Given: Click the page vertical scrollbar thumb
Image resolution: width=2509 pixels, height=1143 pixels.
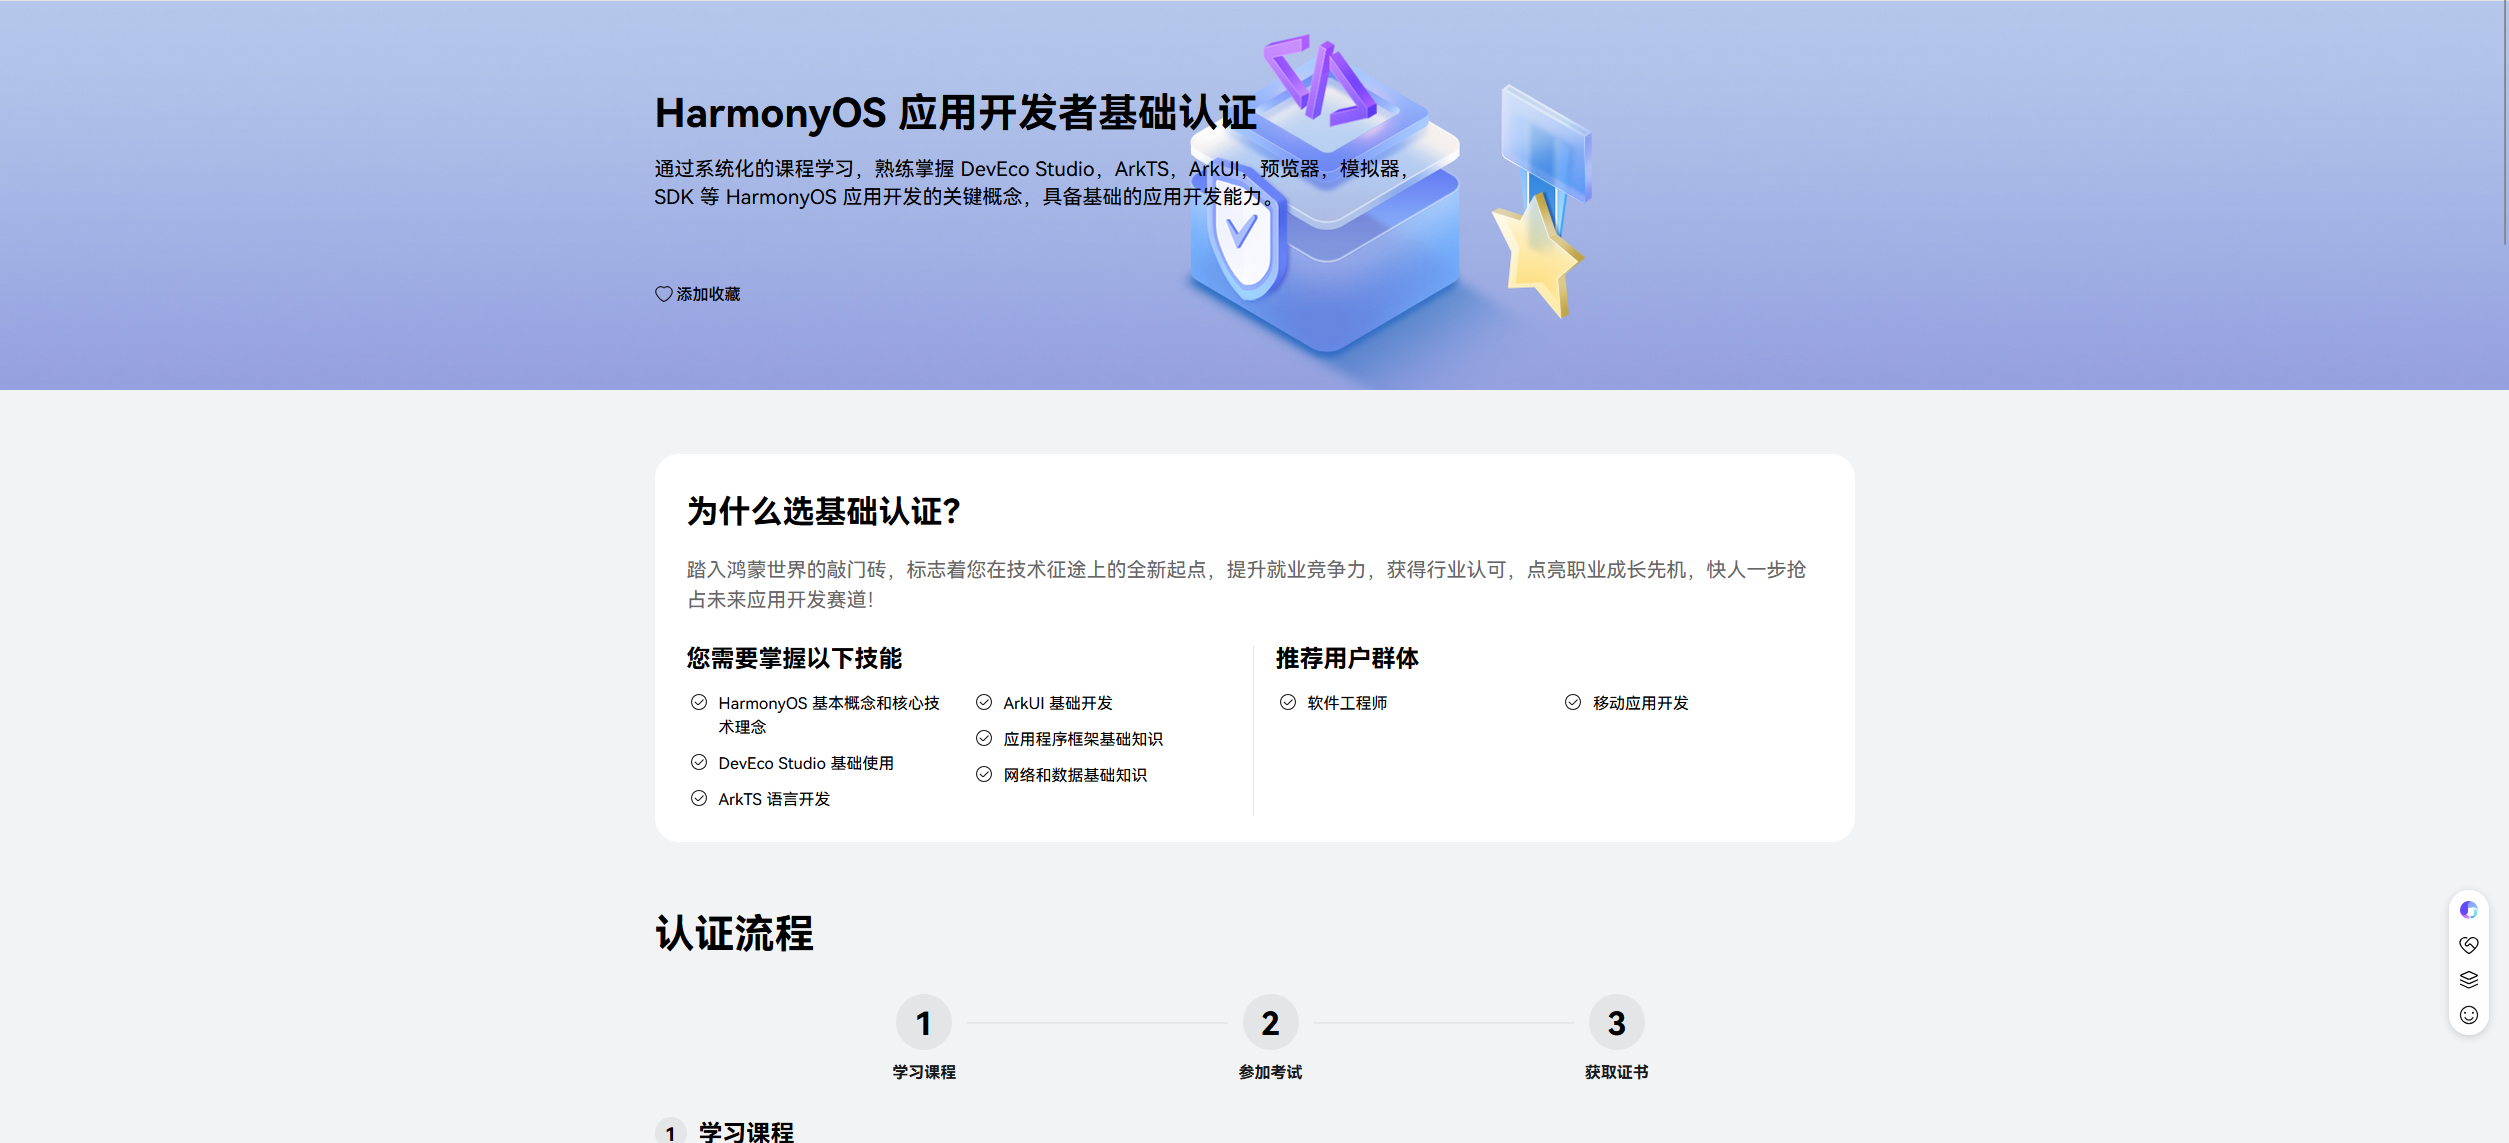Looking at the screenshot, I should pyautogui.click(x=2504, y=120).
